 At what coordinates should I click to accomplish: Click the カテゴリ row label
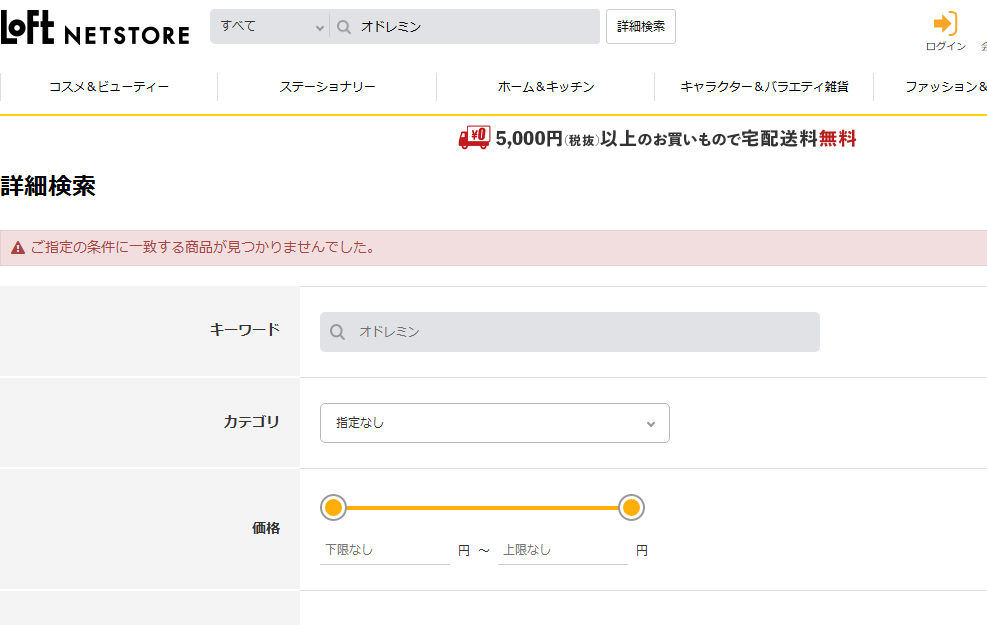click(x=251, y=422)
